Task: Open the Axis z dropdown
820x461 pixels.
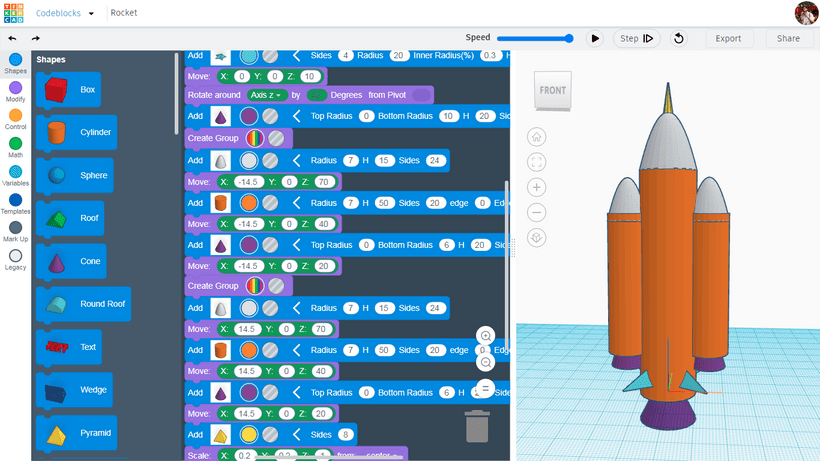Action: tap(266, 95)
